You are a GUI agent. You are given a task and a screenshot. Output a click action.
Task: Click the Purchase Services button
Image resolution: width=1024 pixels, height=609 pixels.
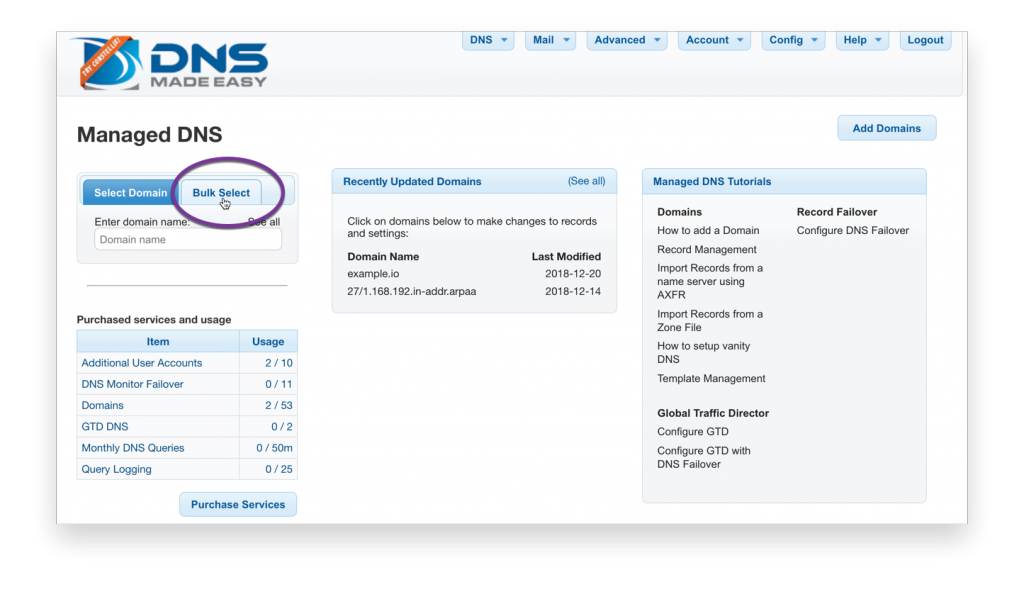pyautogui.click(x=238, y=504)
